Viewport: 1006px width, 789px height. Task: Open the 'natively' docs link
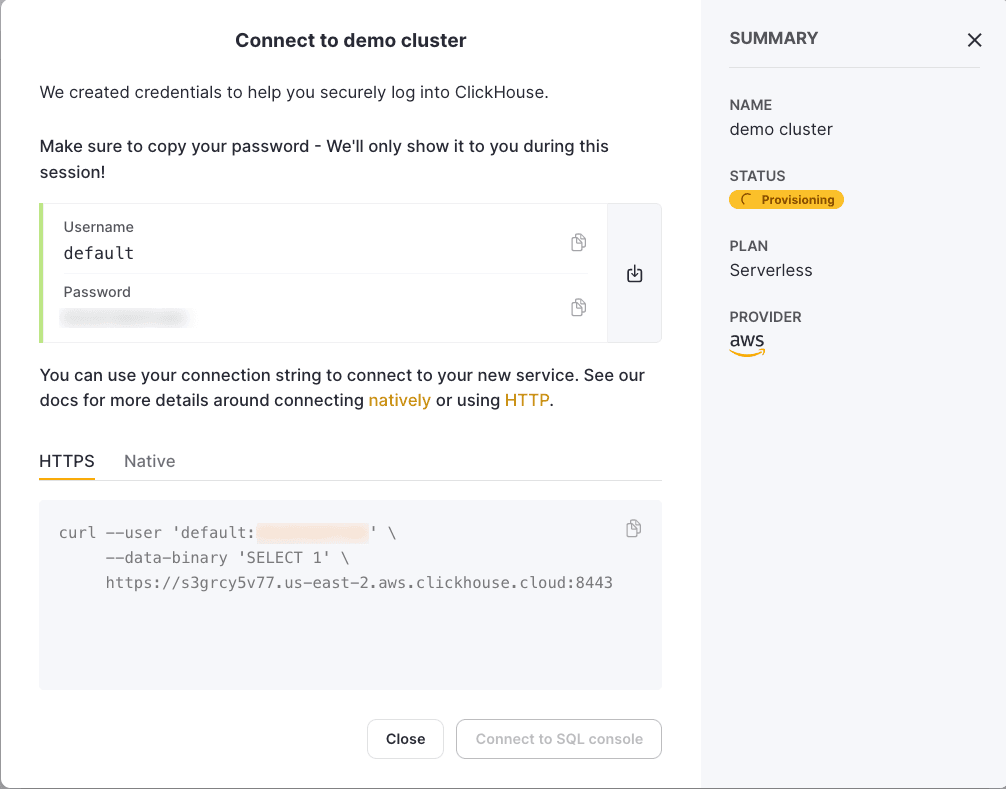pyautogui.click(x=399, y=400)
